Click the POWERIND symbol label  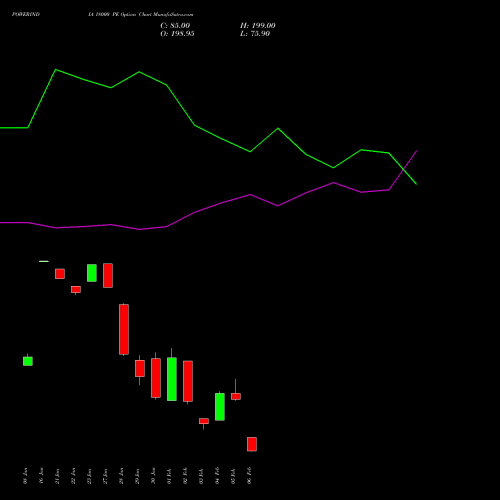point(26,15)
